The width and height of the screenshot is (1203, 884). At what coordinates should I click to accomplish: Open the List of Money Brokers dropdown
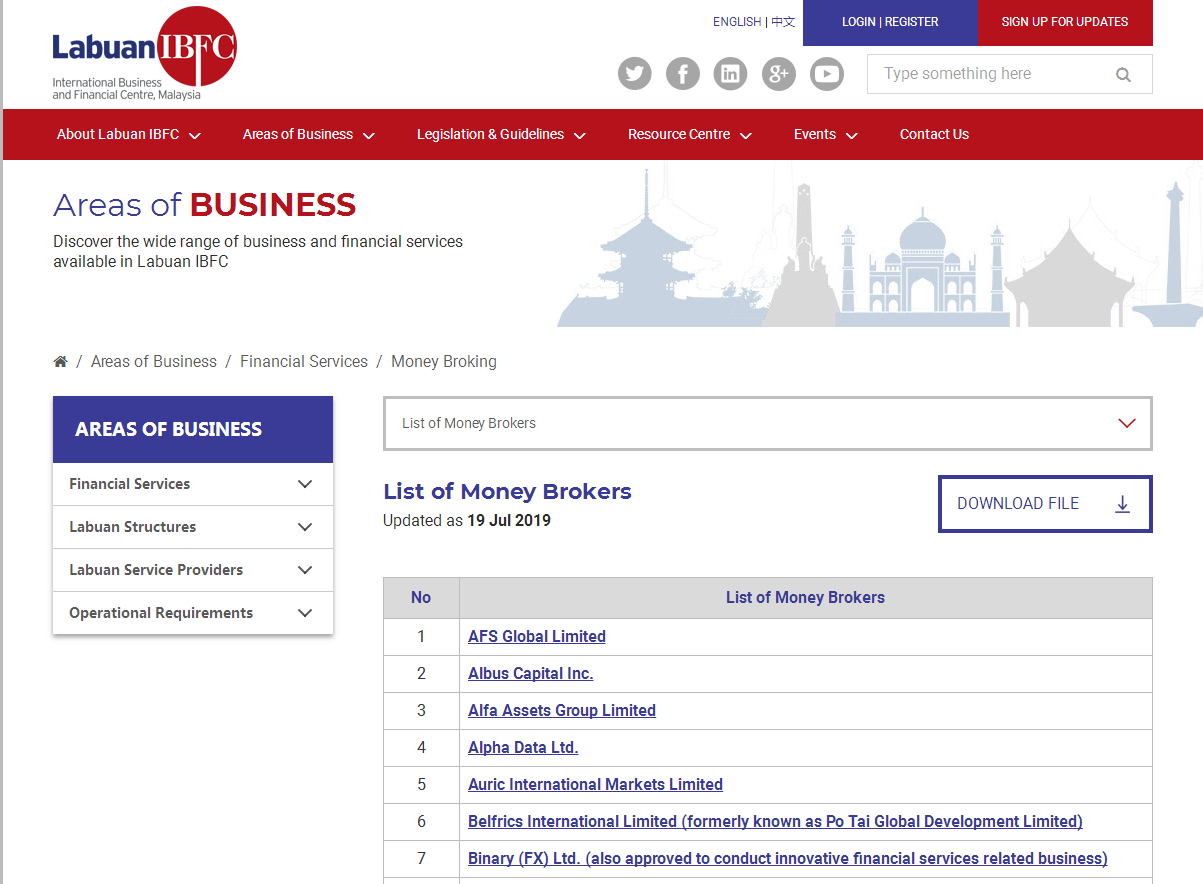(x=768, y=423)
